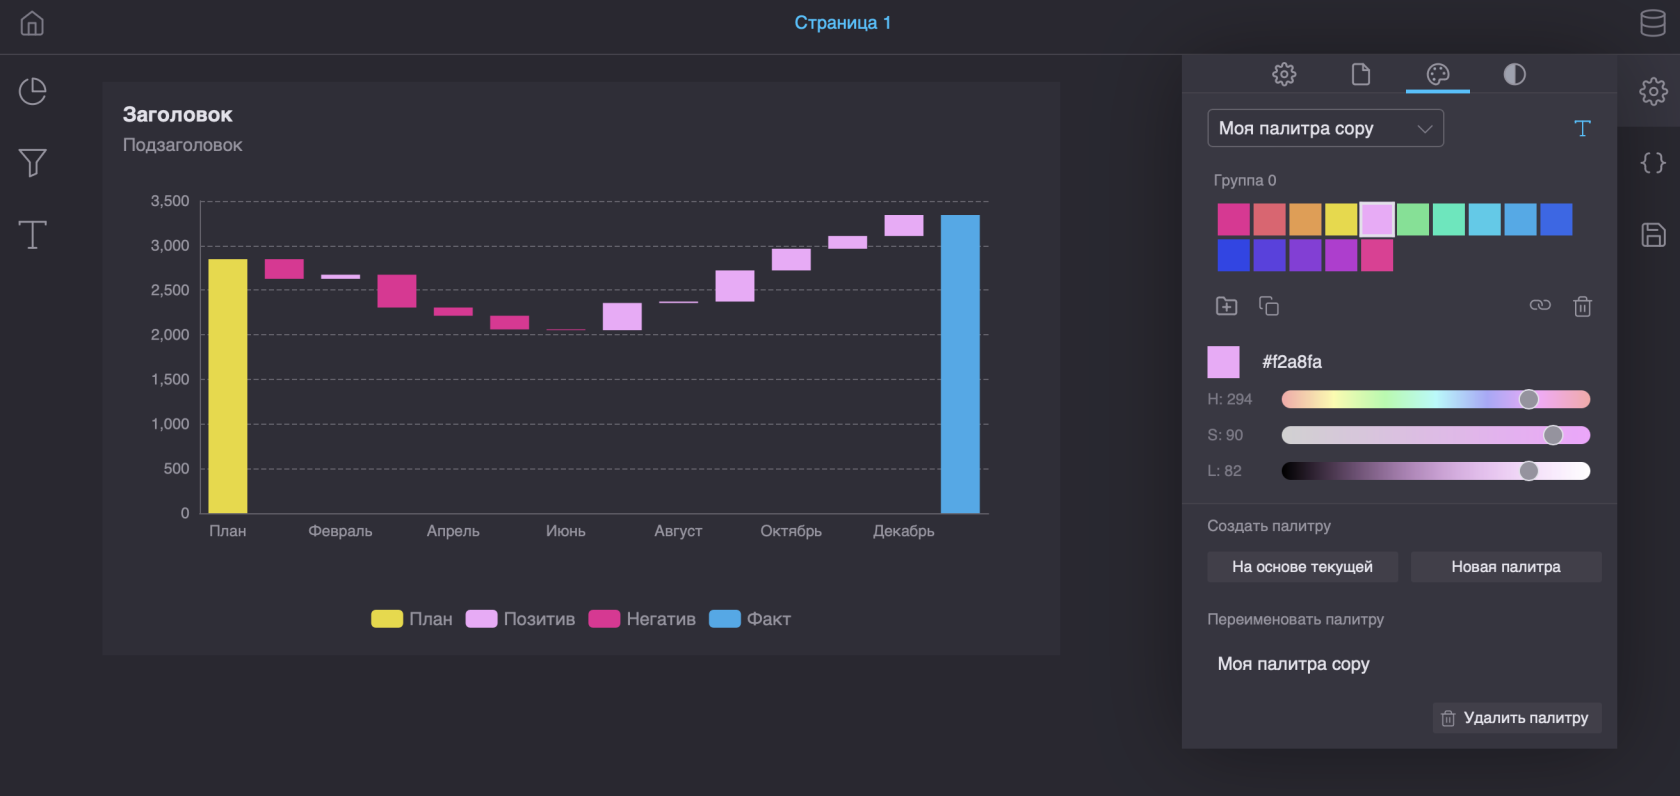Screen dimensions: 1680x796
Task: Click the 'Февраль' axis label
Action: pos(340,531)
